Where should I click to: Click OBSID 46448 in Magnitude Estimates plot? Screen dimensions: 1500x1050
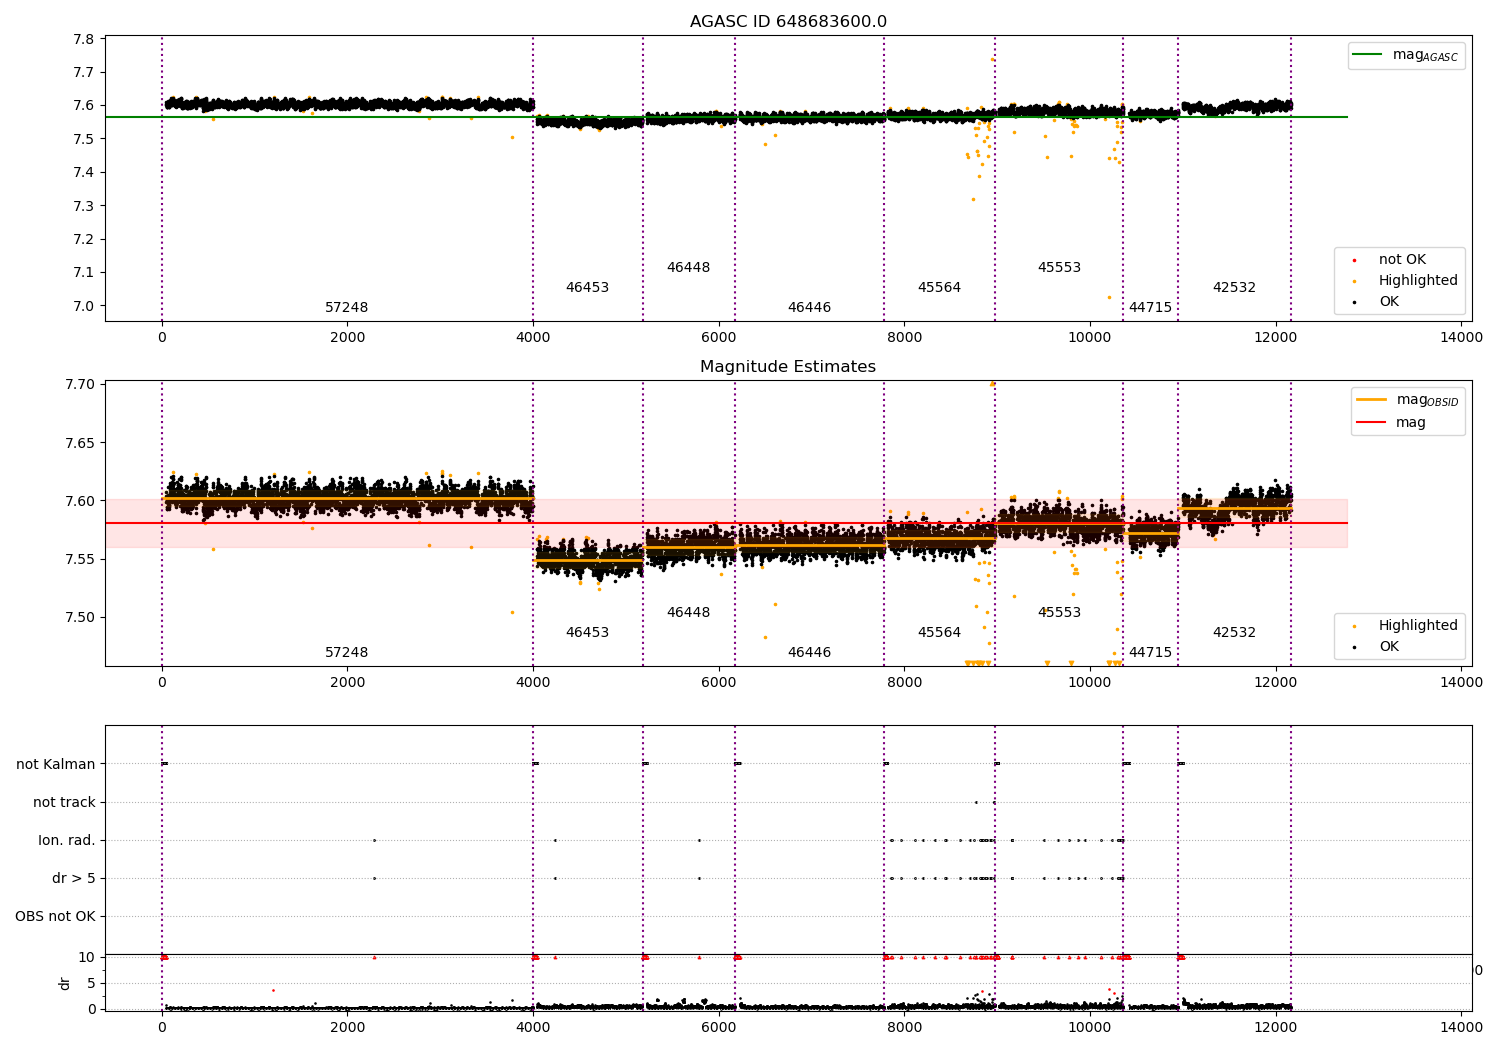tap(688, 613)
